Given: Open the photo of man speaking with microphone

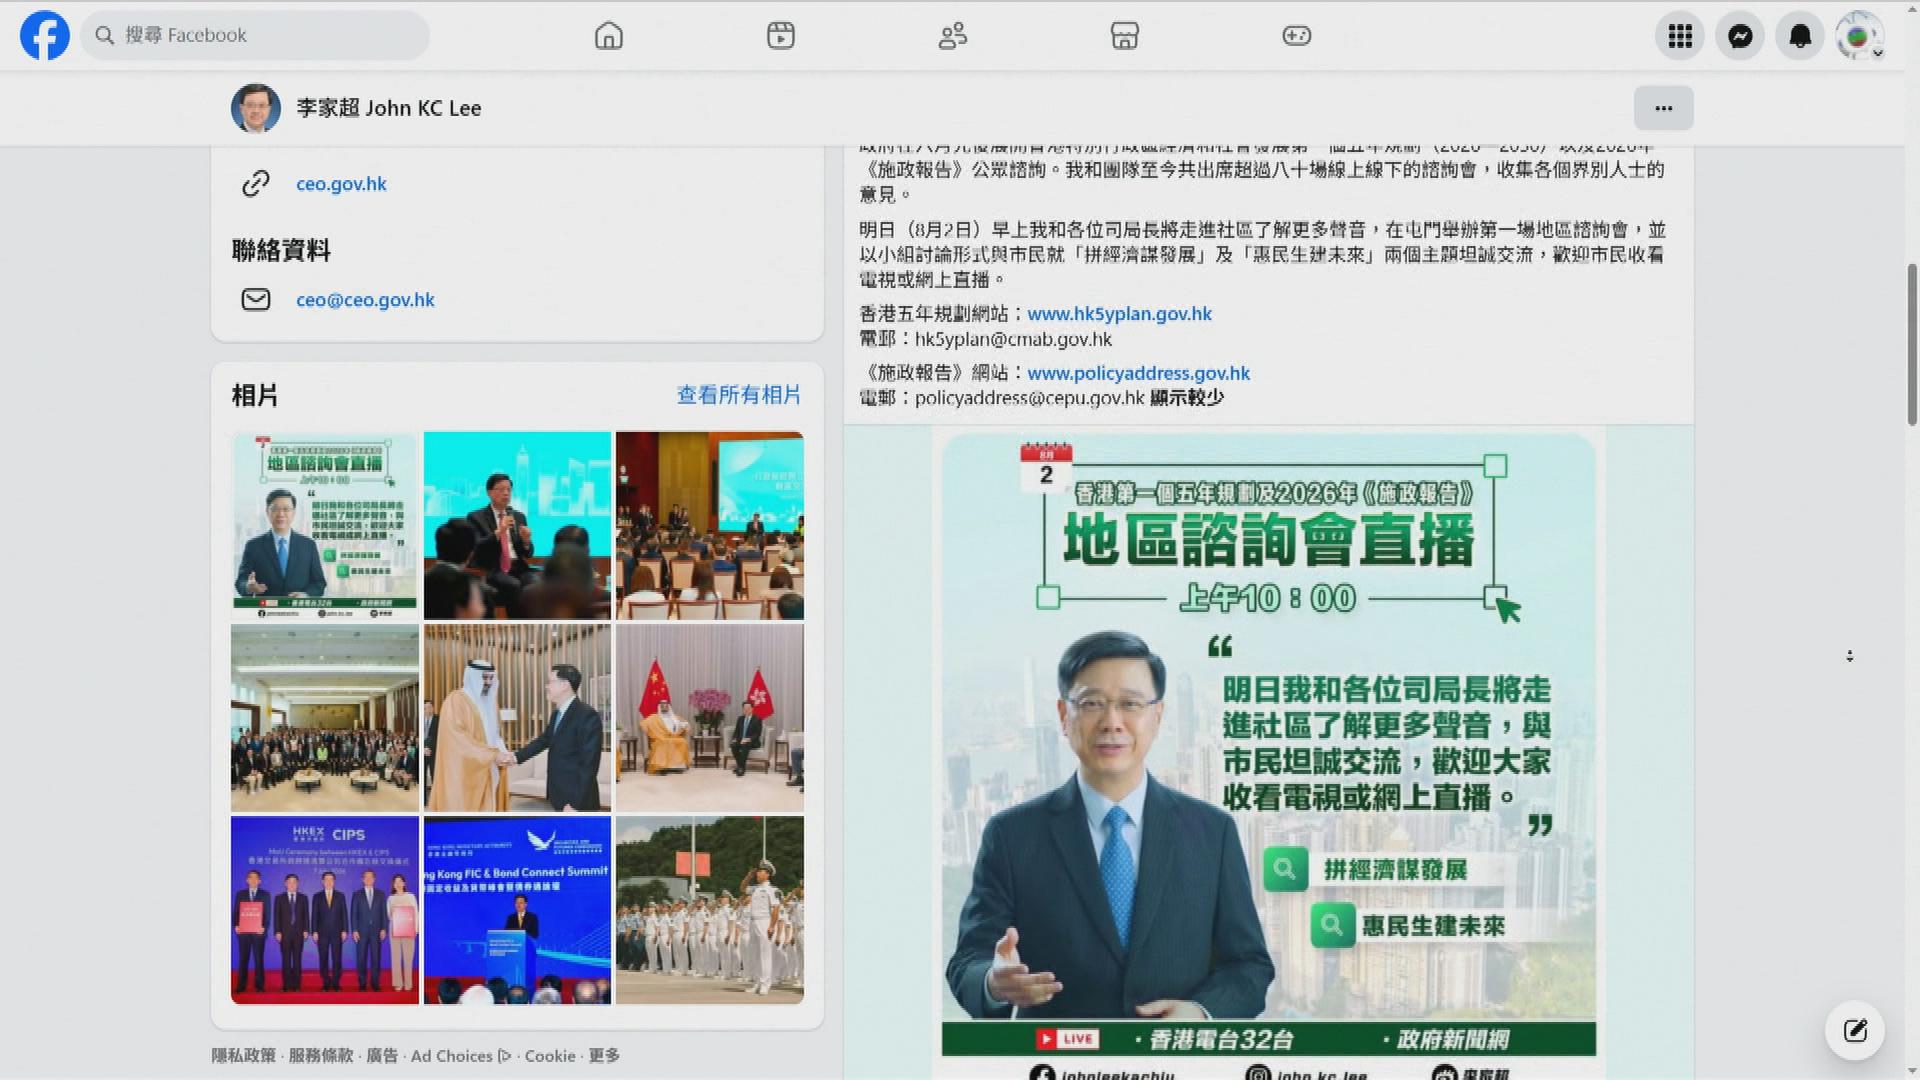Looking at the screenshot, I should click(517, 526).
